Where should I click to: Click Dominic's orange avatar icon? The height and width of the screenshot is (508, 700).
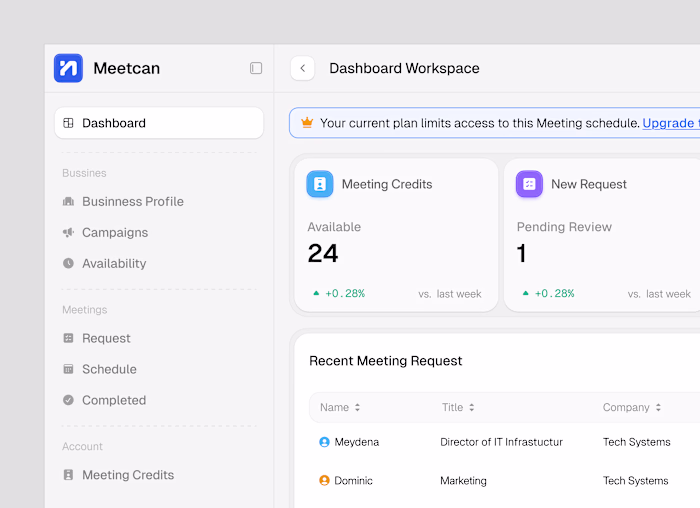point(325,480)
